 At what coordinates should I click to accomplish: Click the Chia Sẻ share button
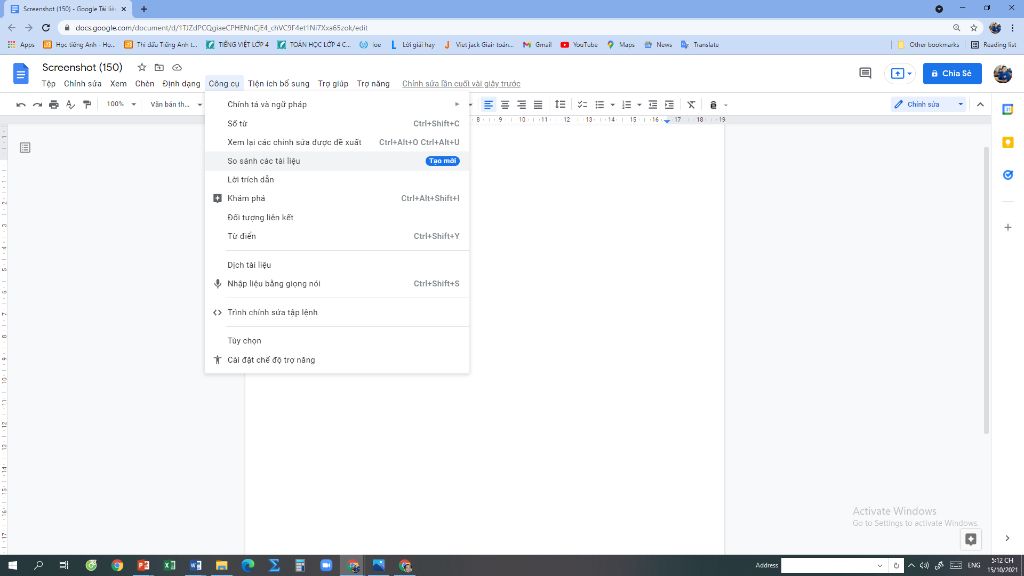(952, 73)
